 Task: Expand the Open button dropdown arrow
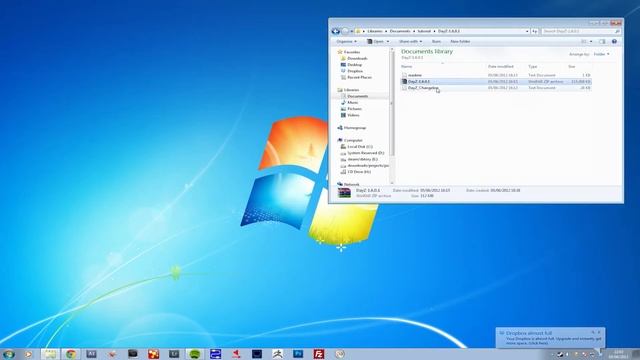pos(388,42)
